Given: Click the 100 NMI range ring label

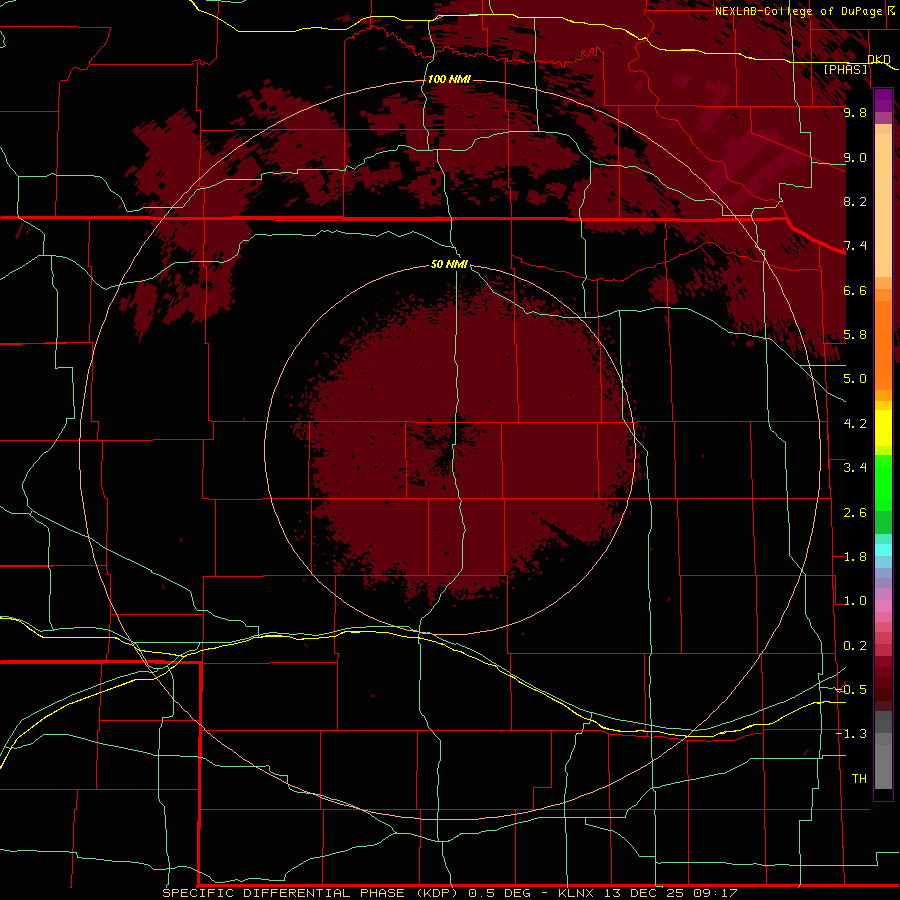Looking at the screenshot, I should [449, 79].
